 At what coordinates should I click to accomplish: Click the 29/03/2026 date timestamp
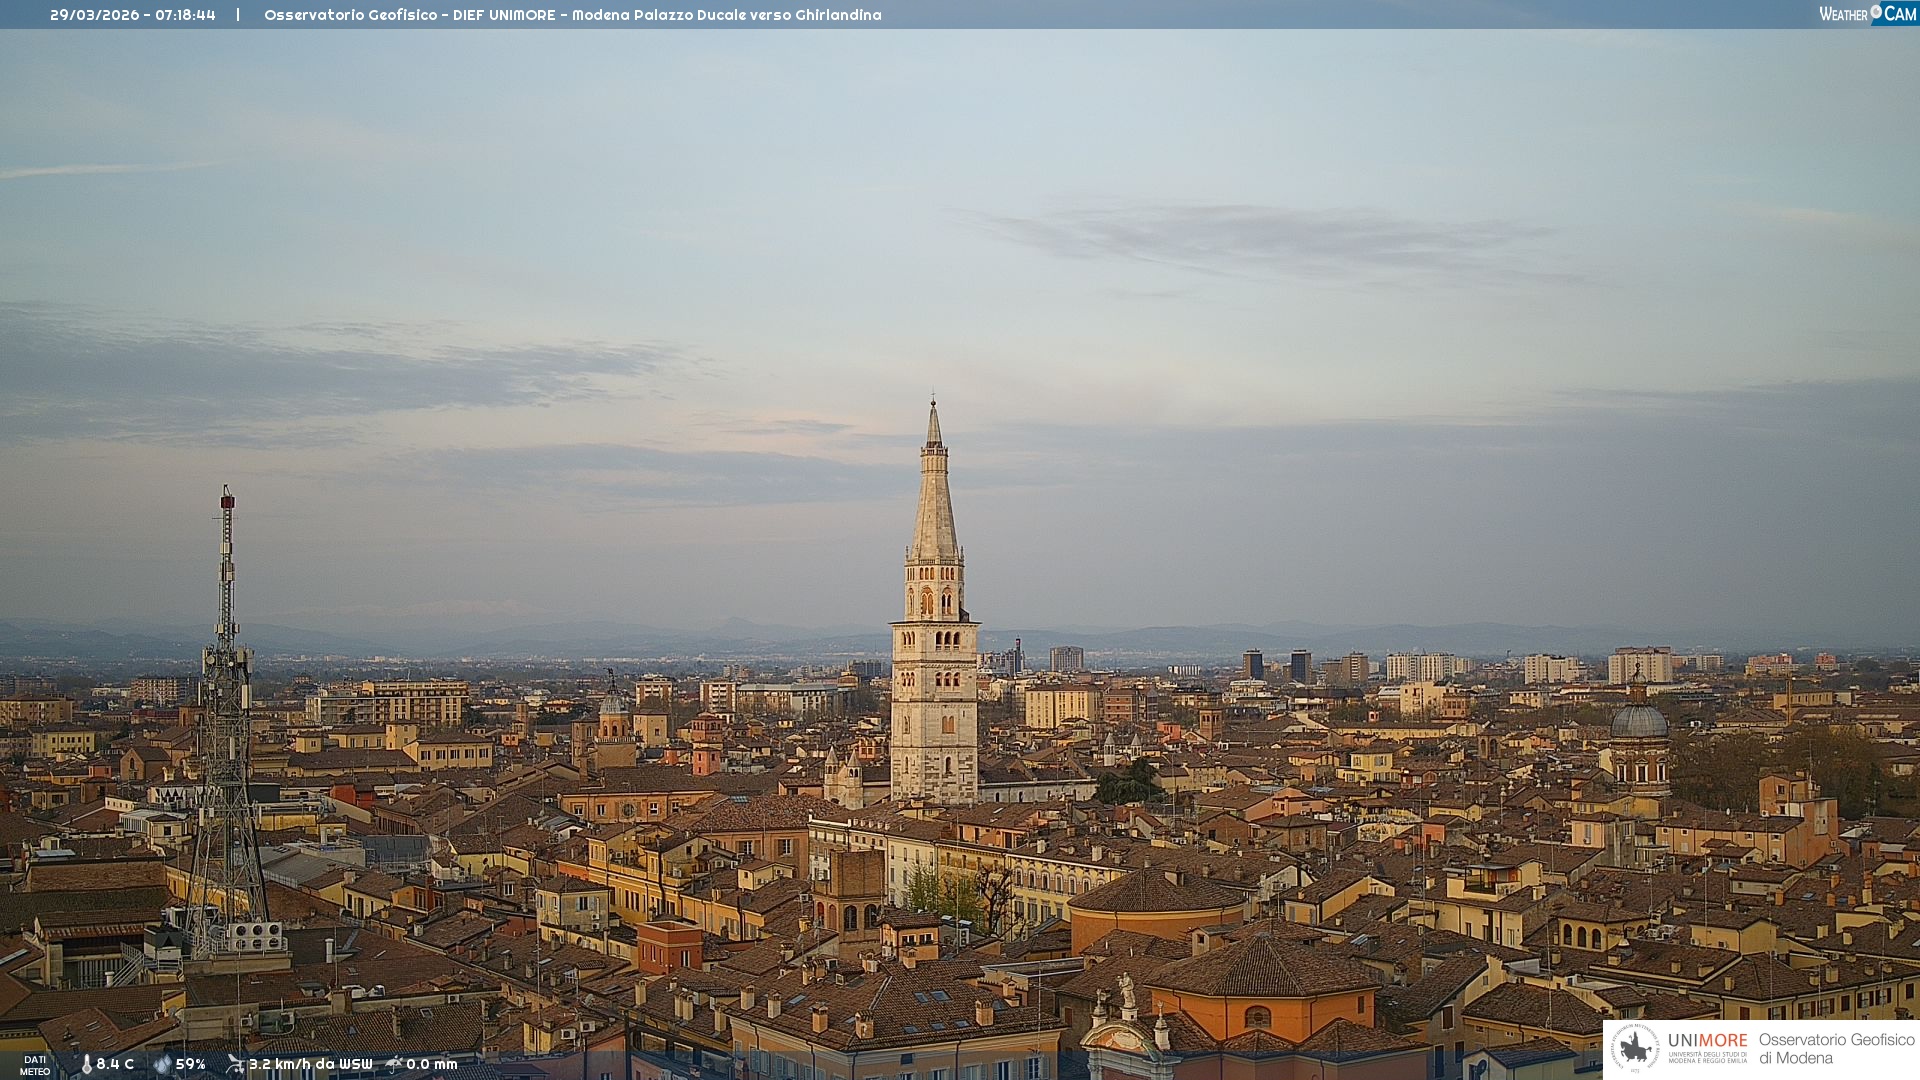click(96, 15)
